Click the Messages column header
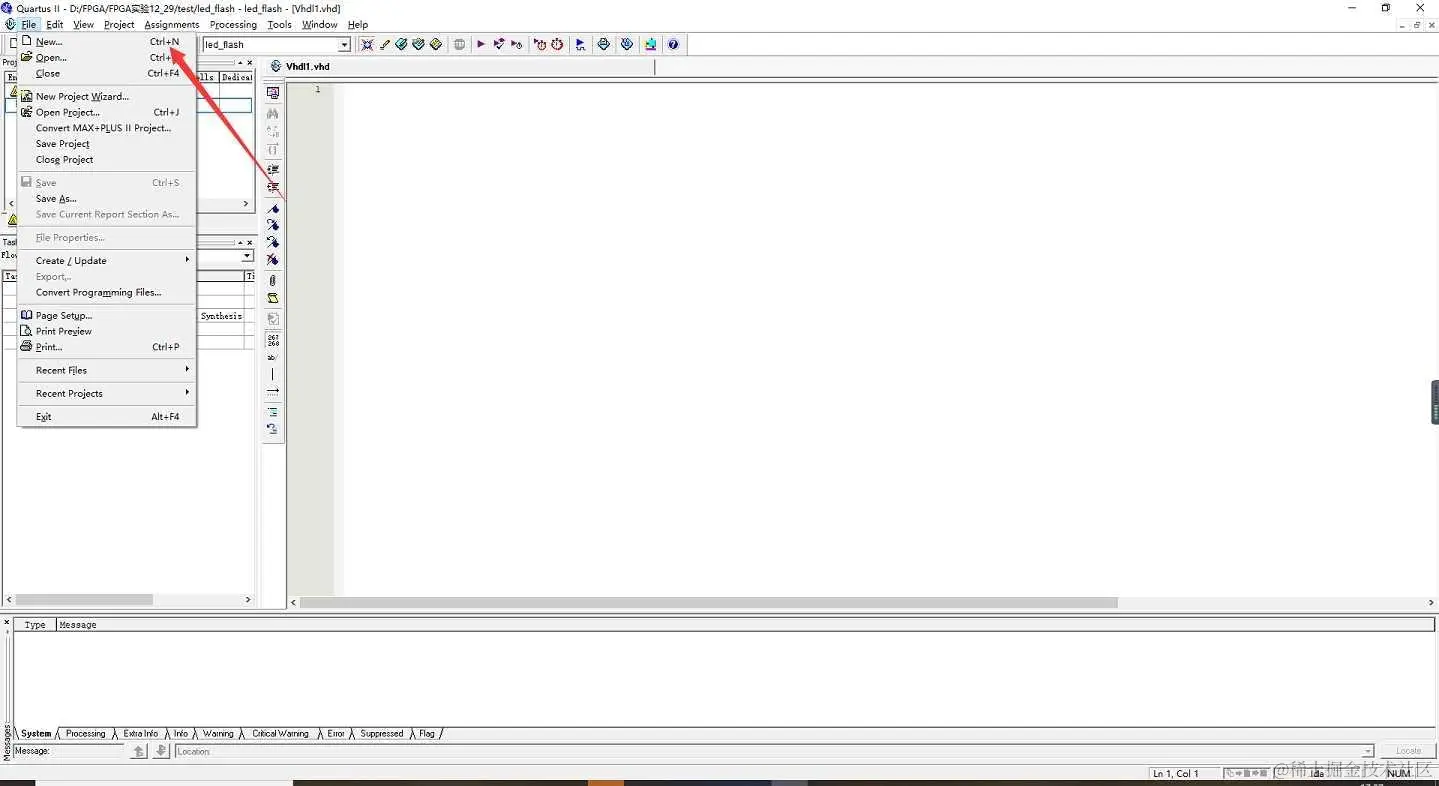This screenshot has height=786, width=1439. (745, 624)
